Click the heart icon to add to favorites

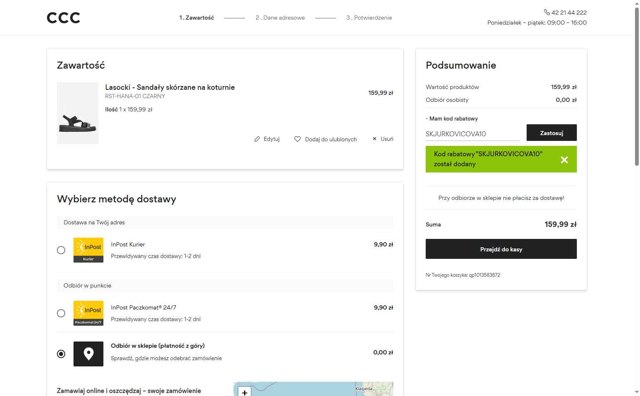(x=298, y=139)
